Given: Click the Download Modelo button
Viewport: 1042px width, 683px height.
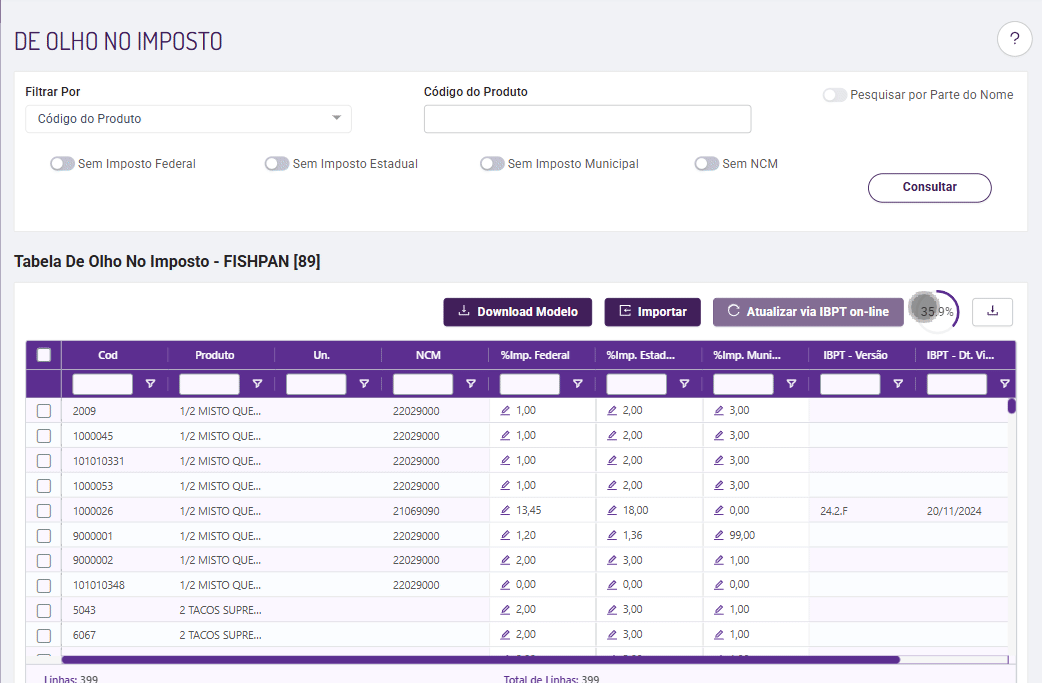Looking at the screenshot, I should [517, 312].
